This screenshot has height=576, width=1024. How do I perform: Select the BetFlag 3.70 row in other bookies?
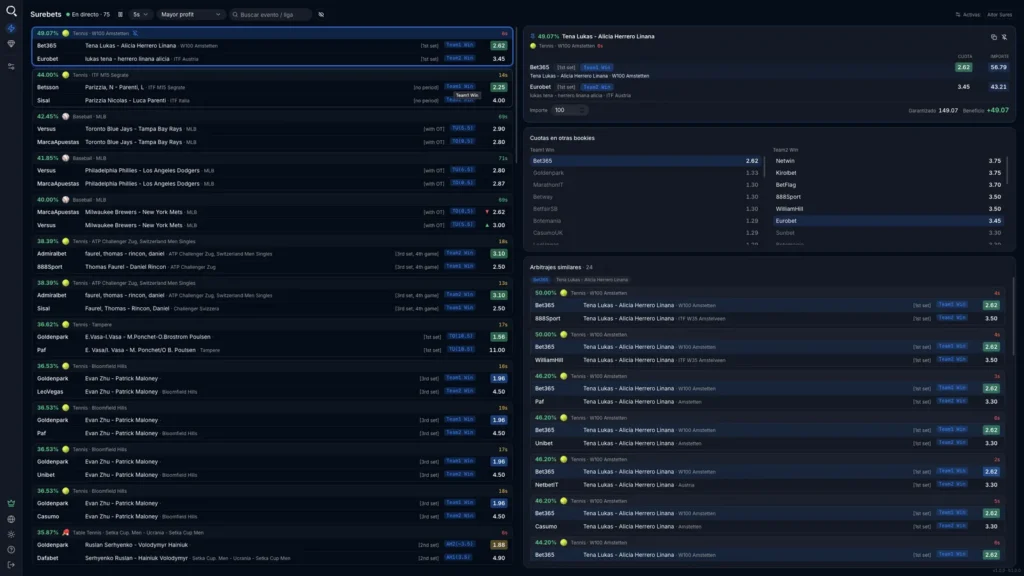tap(888, 185)
